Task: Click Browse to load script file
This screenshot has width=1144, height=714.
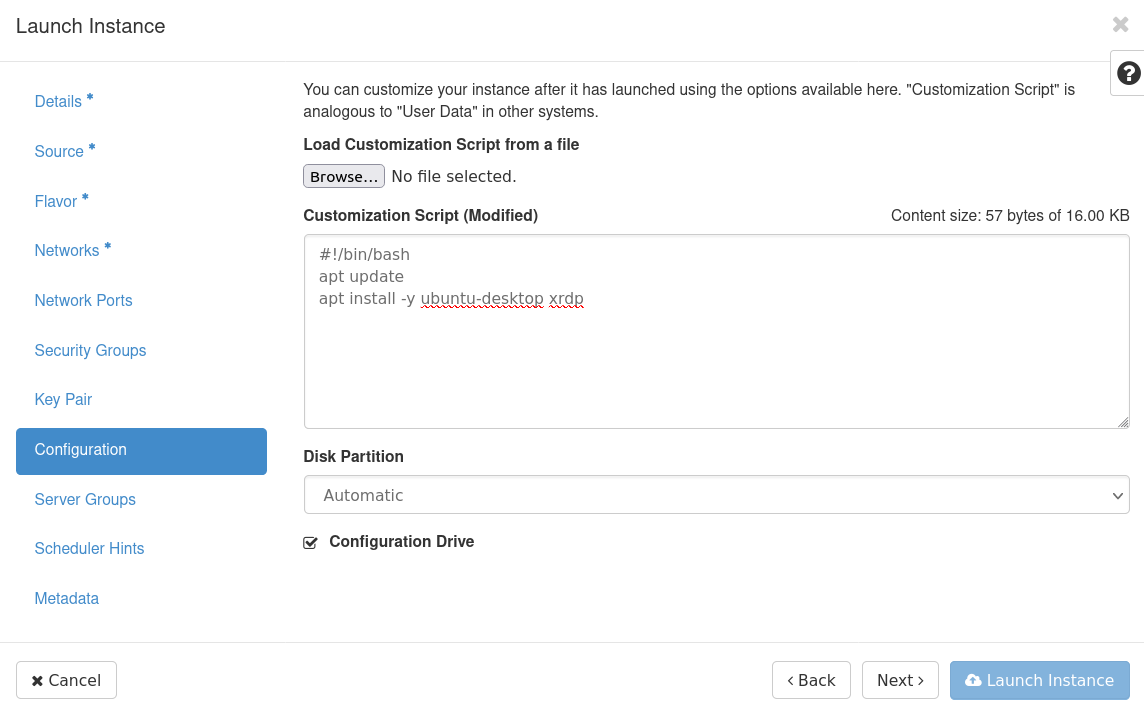Action: pyautogui.click(x=343, y=177)
